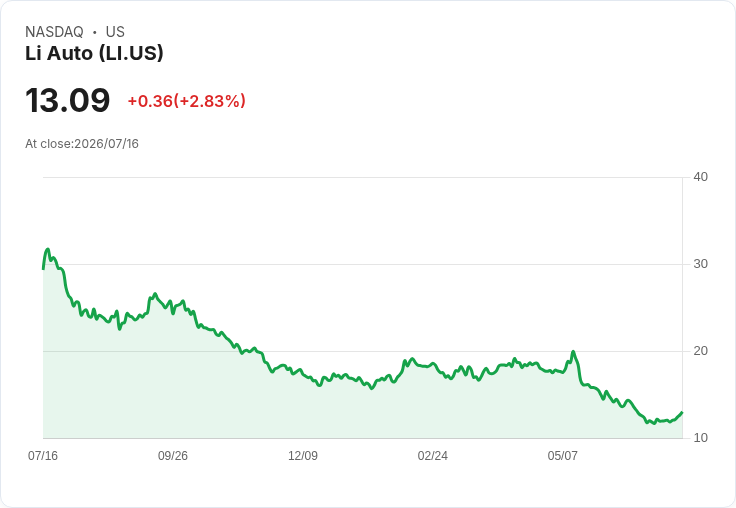This screenshot has width=736, height=508.
Task: Open the Li Auto (LI.US) title
Action: [94, 53]
